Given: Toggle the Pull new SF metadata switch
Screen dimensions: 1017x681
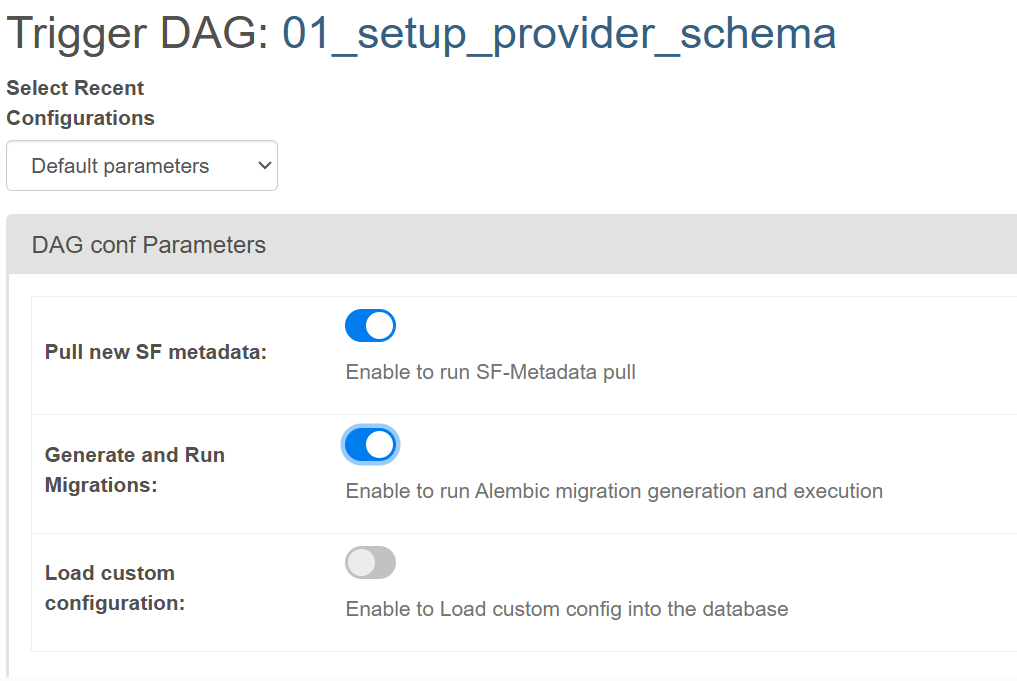Looking at the screenshot, I should (370, 325).
